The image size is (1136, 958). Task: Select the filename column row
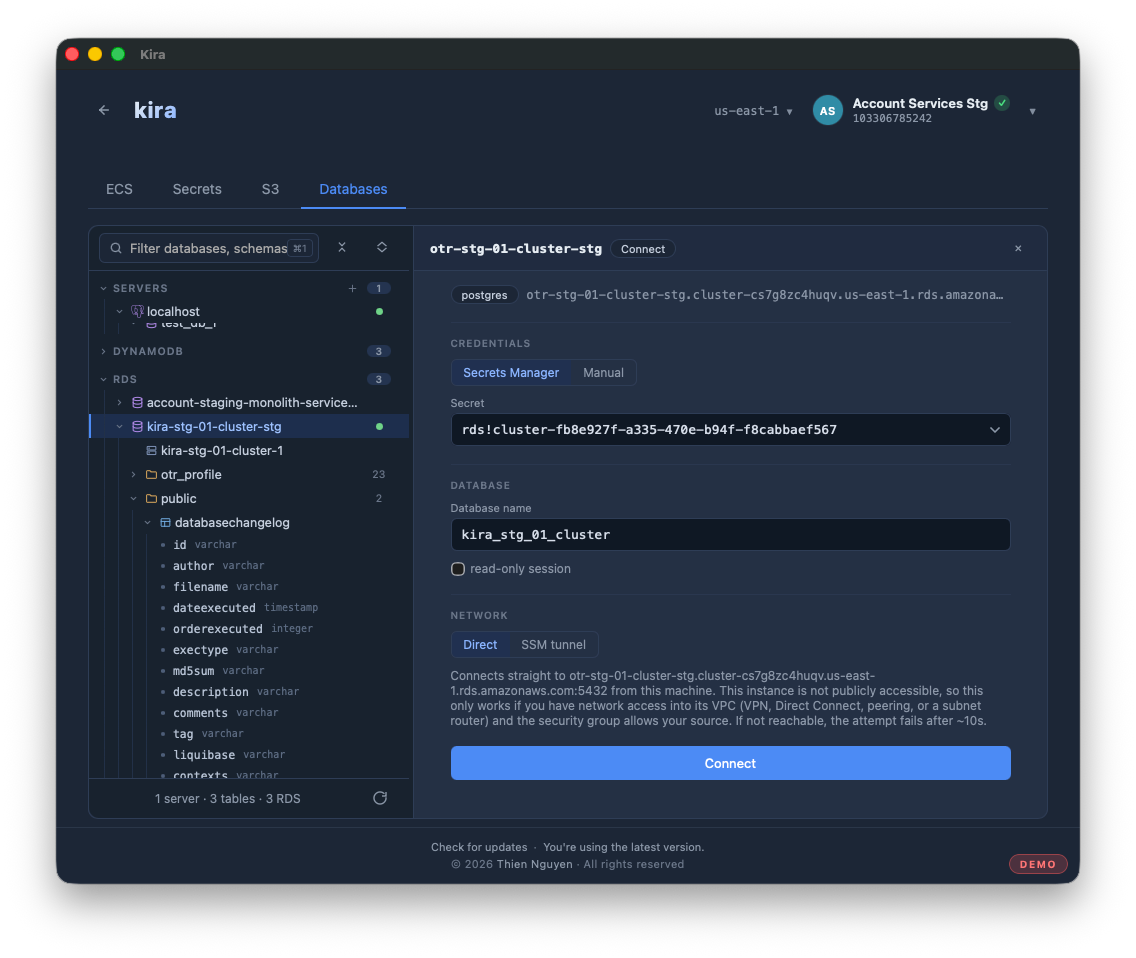225,586
